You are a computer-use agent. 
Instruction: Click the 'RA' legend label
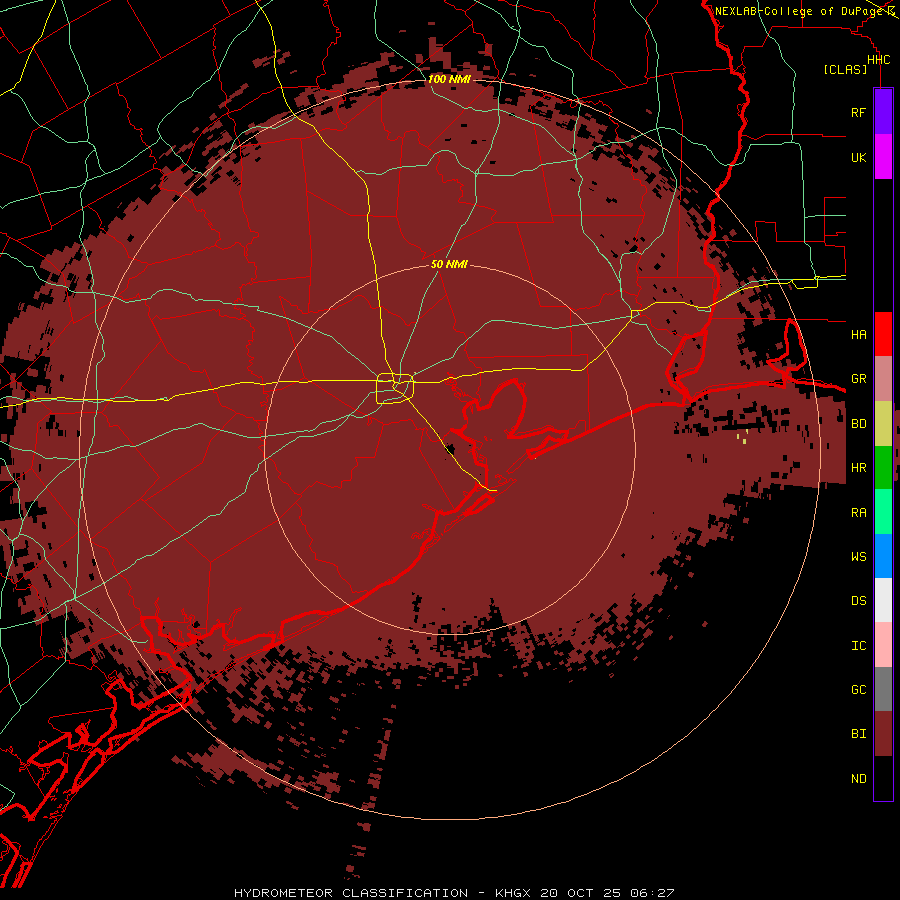(858, 513)
